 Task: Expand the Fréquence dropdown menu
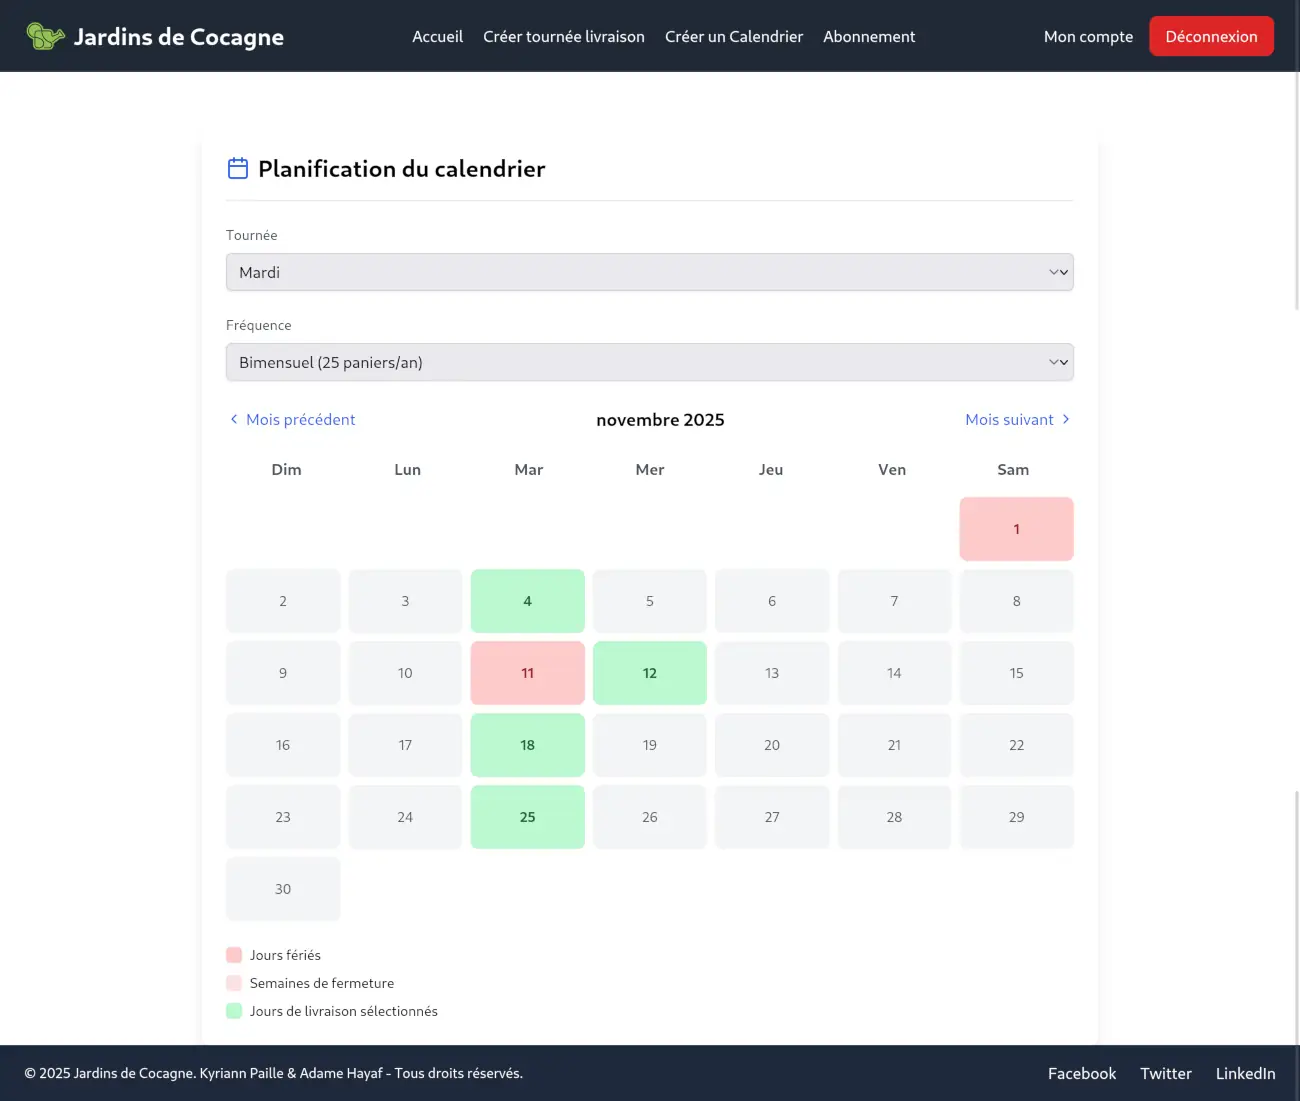point(649,362)
